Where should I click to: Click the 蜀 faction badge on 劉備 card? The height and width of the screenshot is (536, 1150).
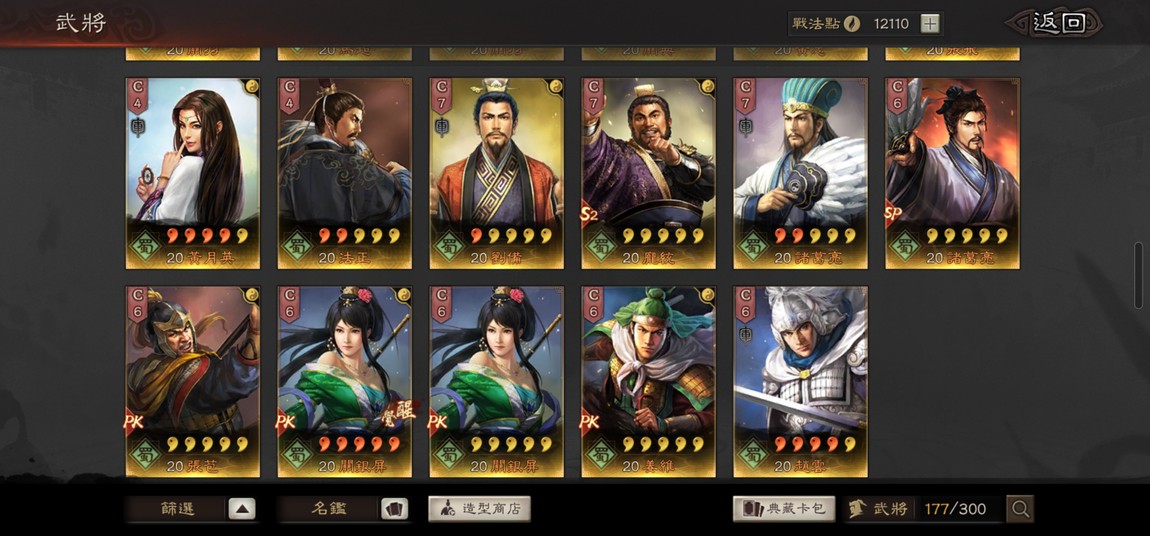447,245
